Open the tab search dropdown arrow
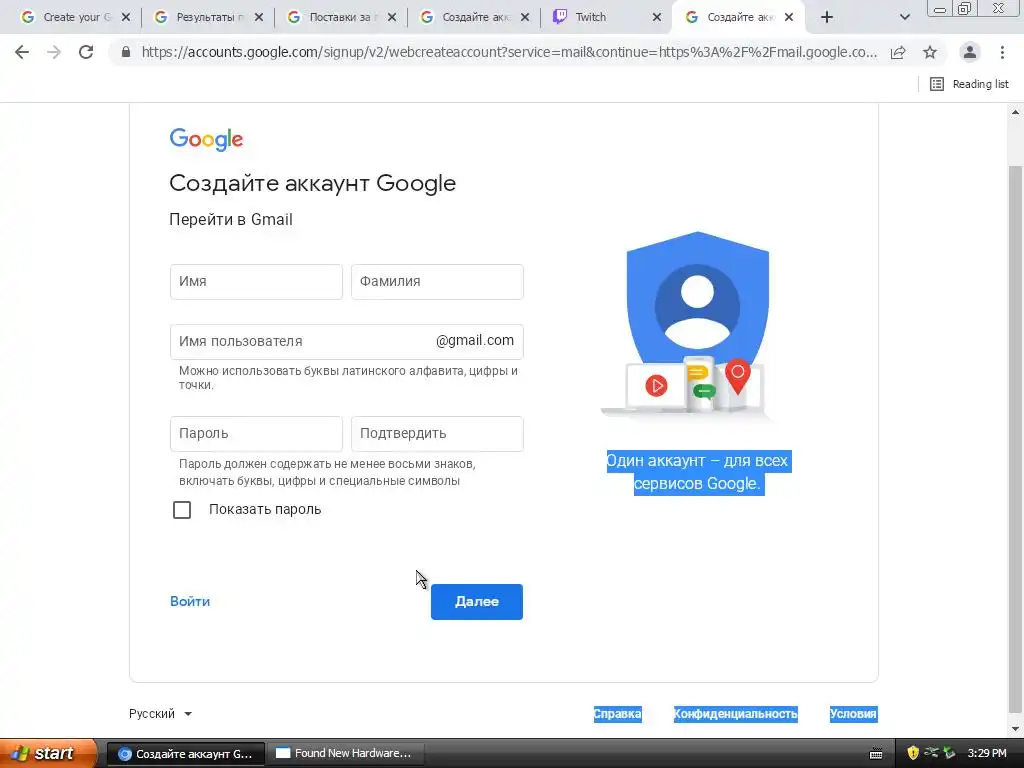 (904, 17)
